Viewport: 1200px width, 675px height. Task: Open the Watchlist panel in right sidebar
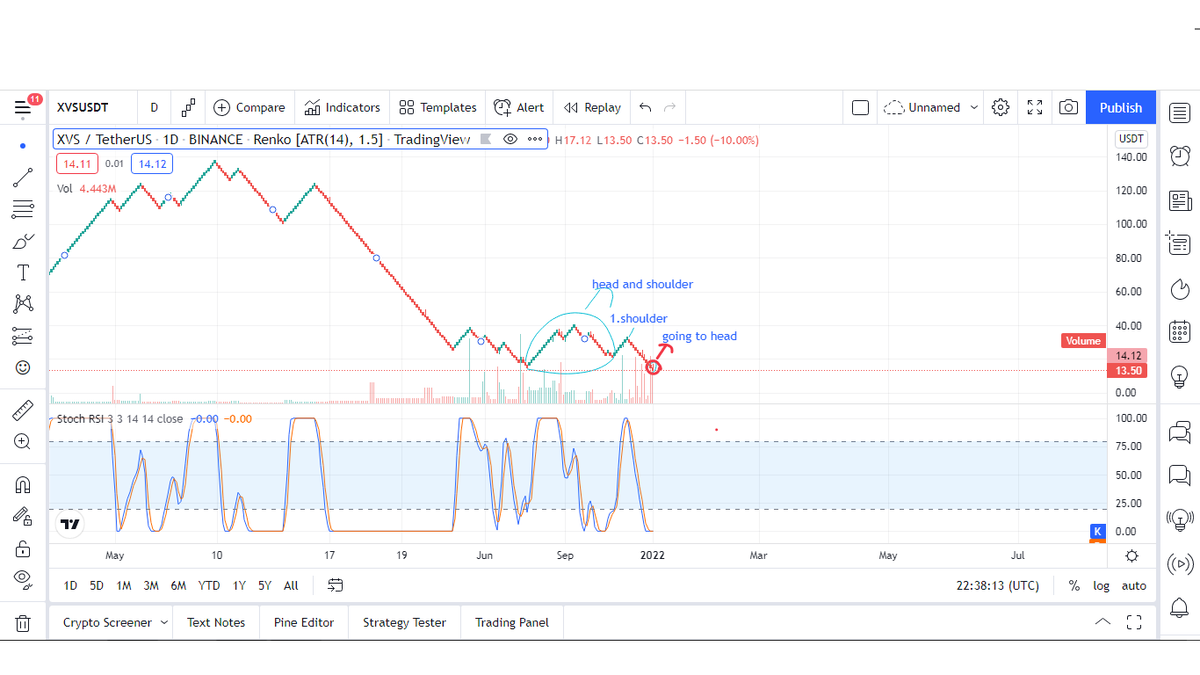pyautogui.click(x=1180, y=112)
